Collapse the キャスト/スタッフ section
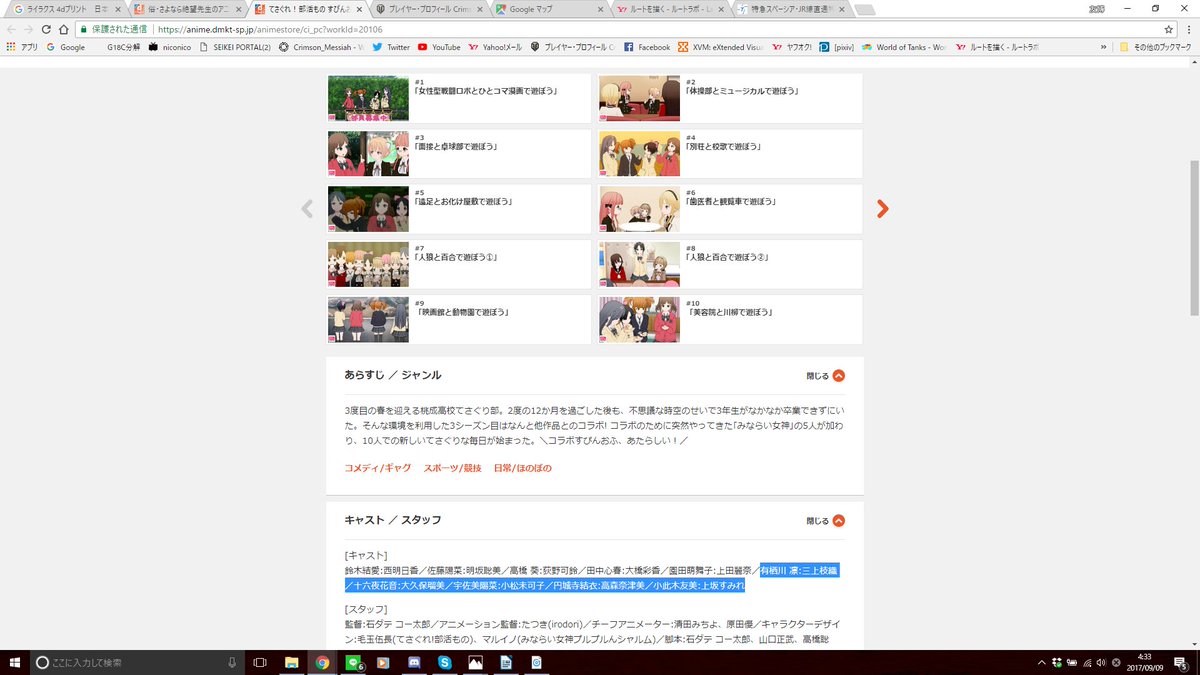Image resolution: width=1200 pixels, height=675 pixels. pos(826,521)
